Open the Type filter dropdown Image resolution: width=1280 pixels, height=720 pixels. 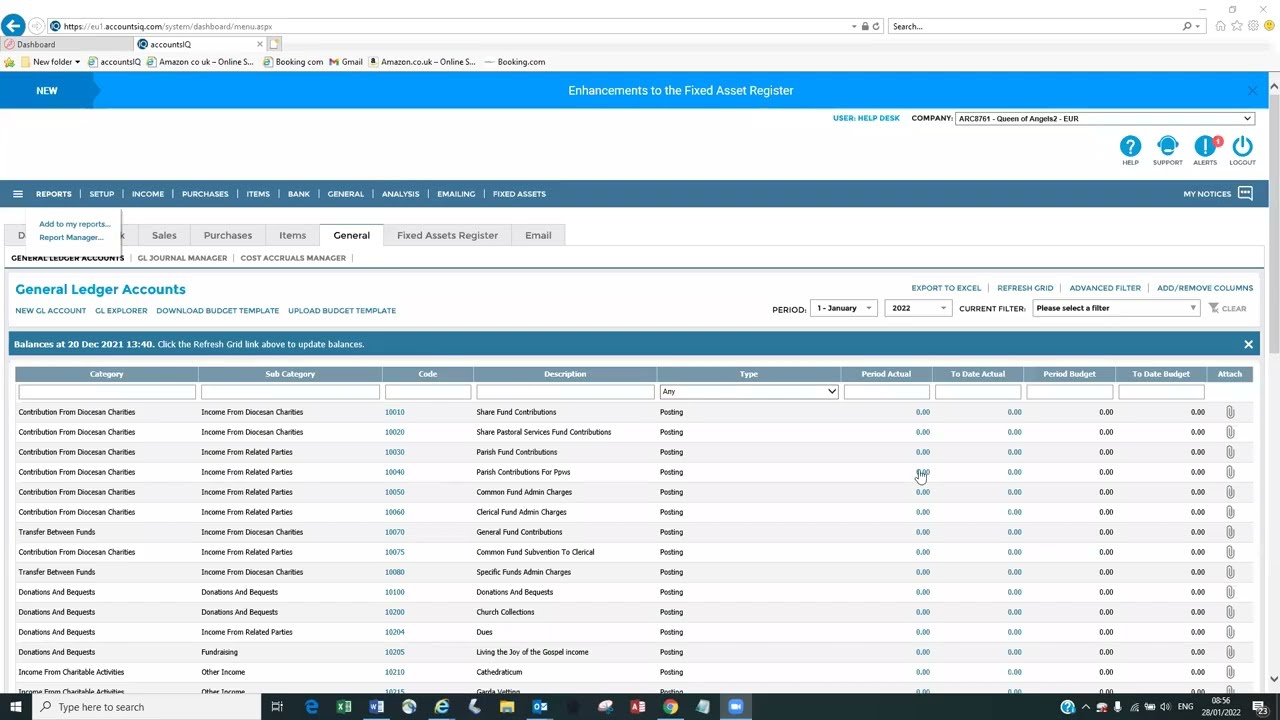coord(748,392)
